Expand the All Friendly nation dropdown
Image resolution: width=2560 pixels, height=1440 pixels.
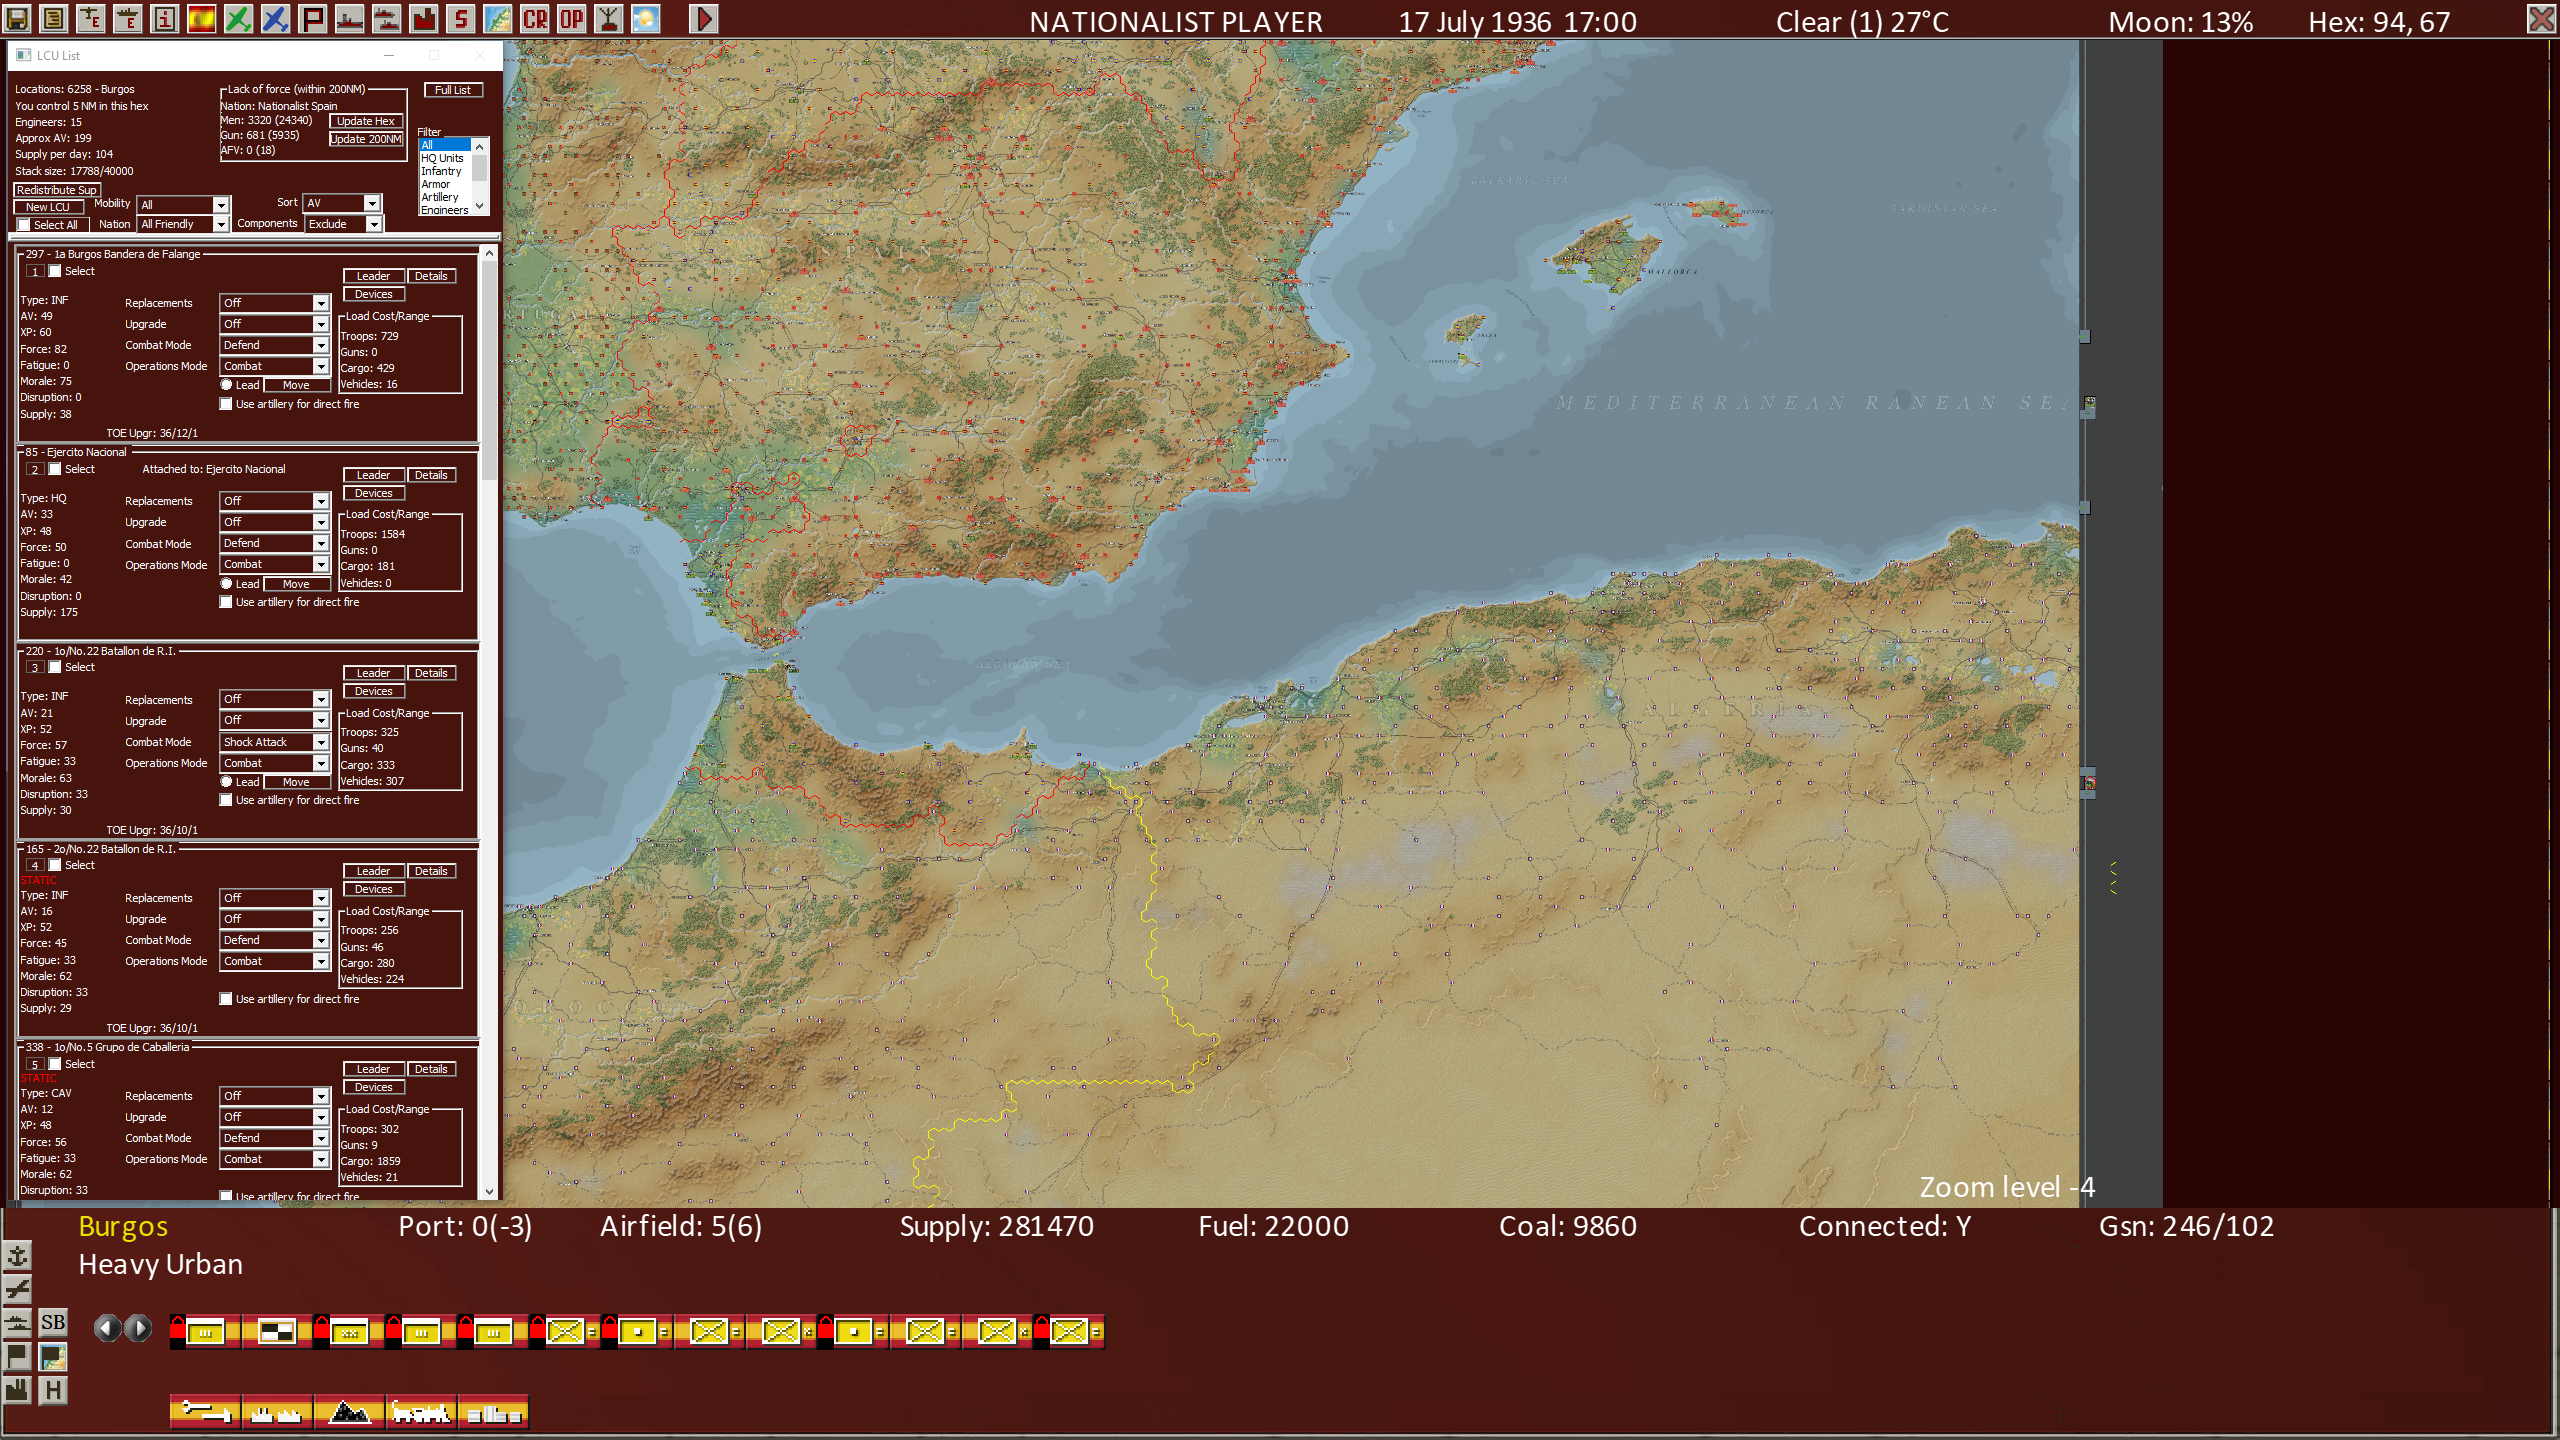[x=220, y=224]
